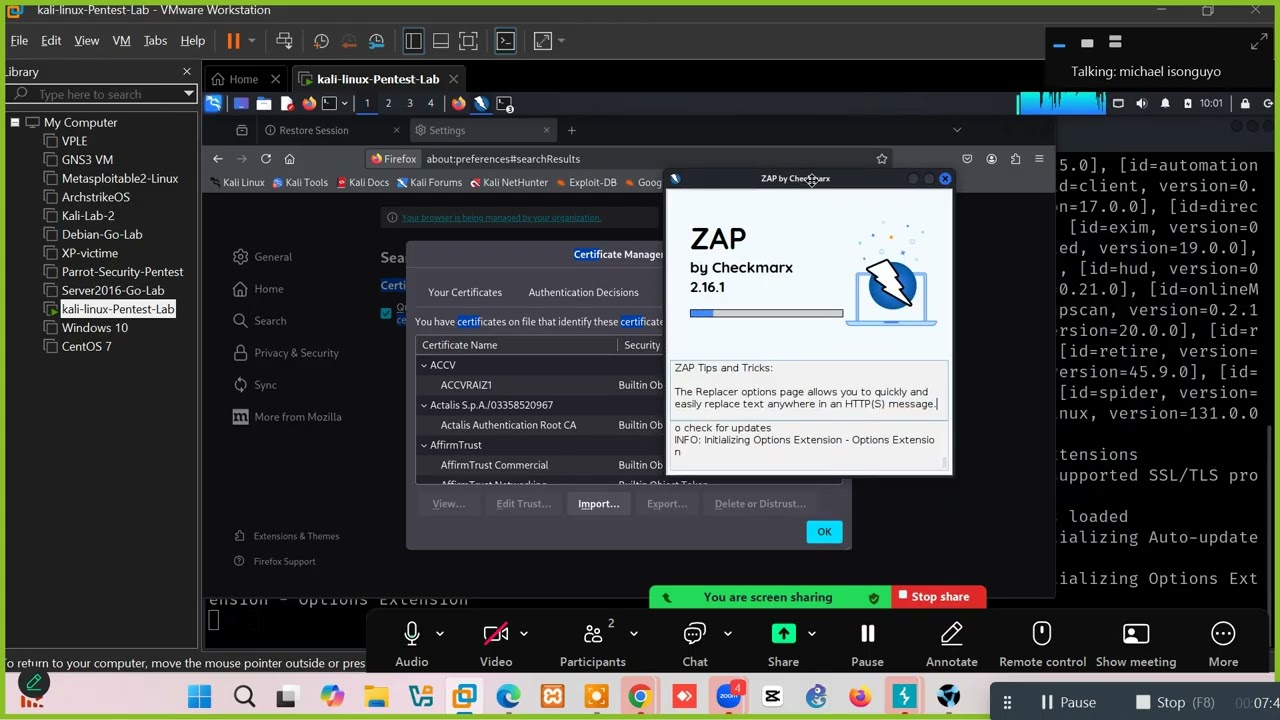Click Stop share button
The height and width of the screenshot is (720, 1280).
tap(938, 597)
